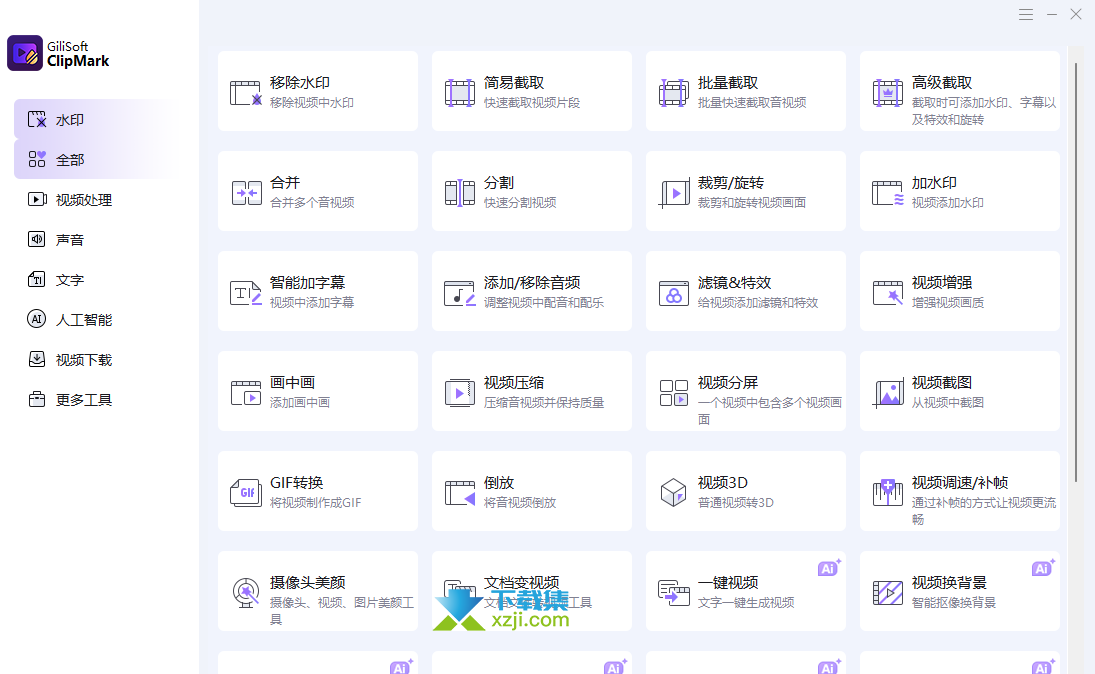Open the 摄像头美颜 webcam beauty icon
Image resolution: width=1095 pixels, height=674 pixels.
pyautogui.click(x=246, y=592)
